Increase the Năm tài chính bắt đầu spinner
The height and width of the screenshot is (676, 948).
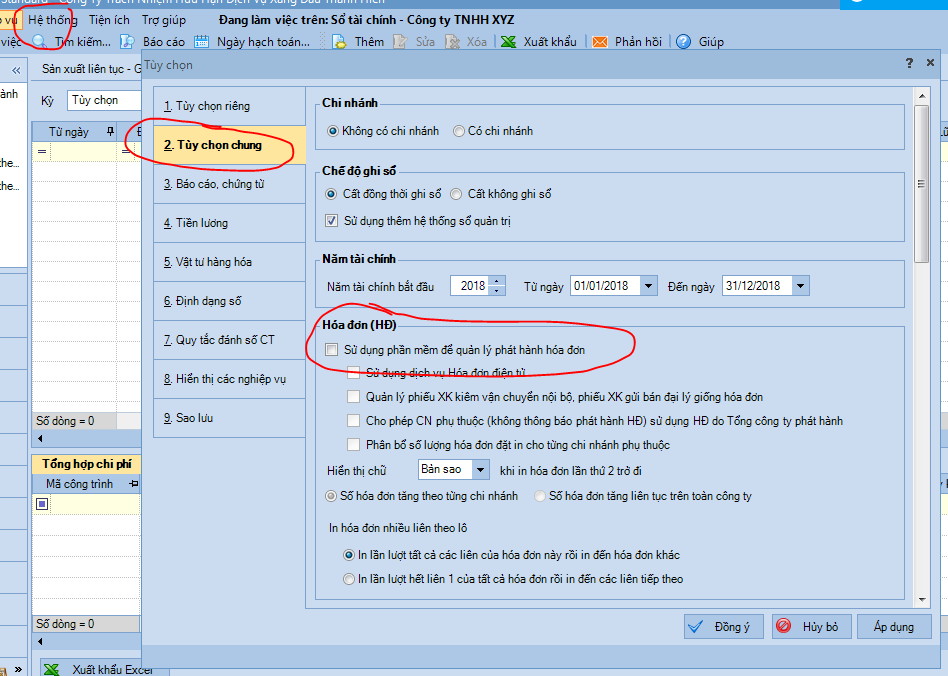pyautogui.click(x=498, y=281)
